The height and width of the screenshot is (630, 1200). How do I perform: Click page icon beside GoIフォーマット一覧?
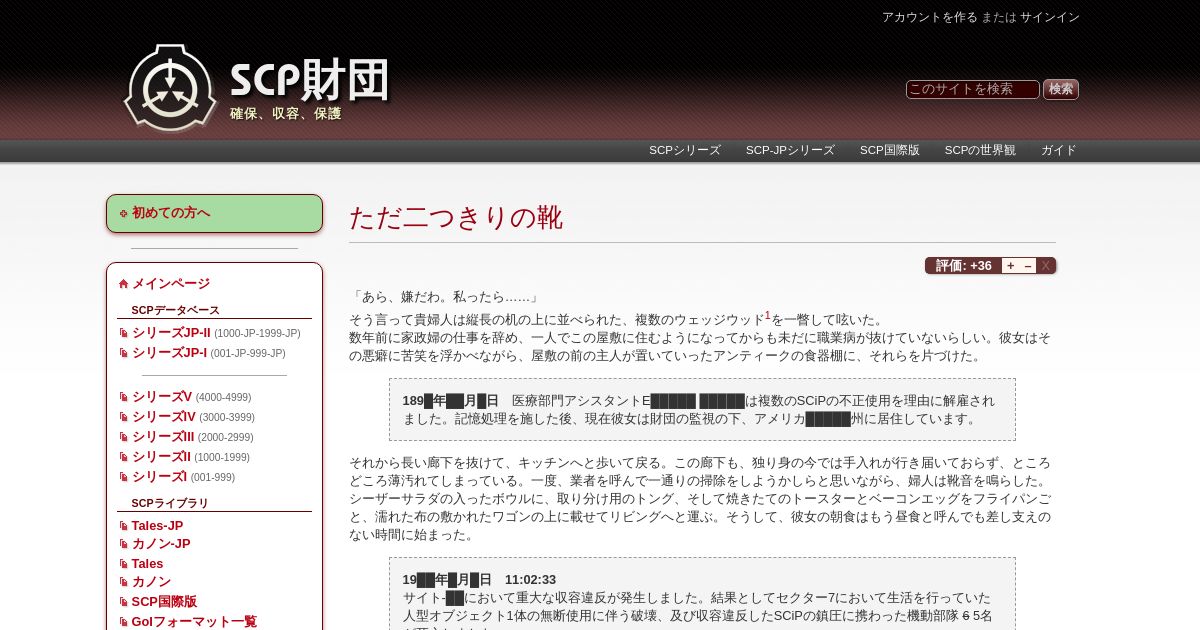123,622
